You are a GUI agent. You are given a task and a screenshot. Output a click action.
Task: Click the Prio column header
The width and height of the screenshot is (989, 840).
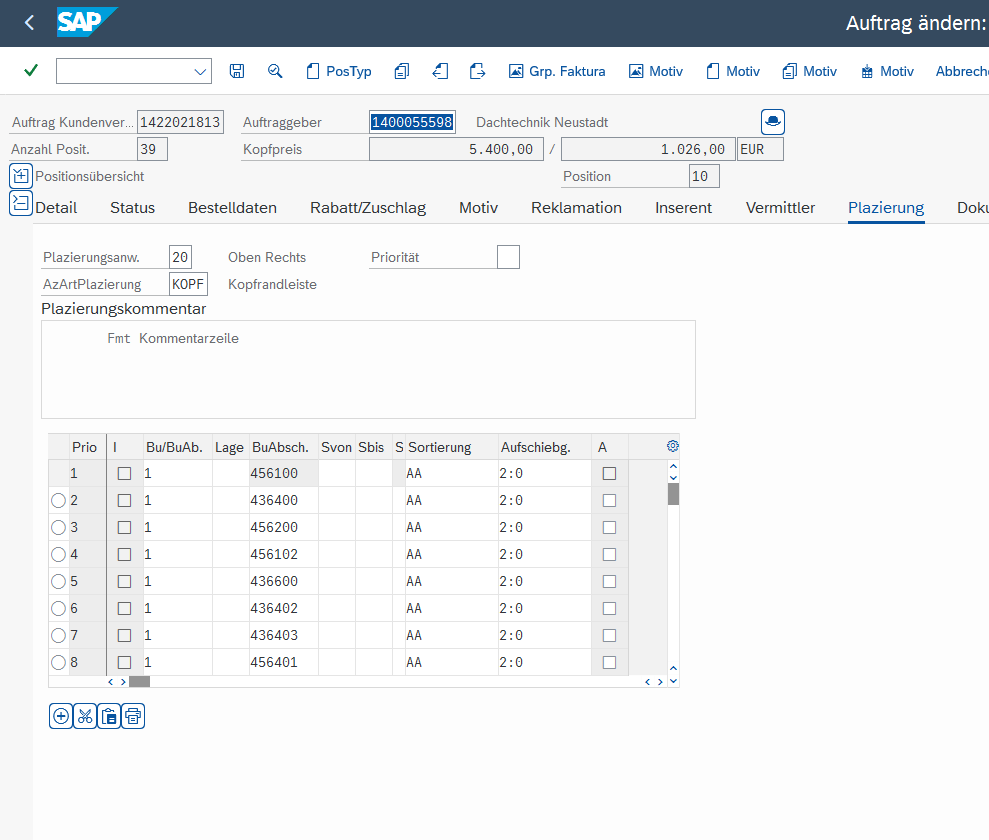click(x=87, y=447)
